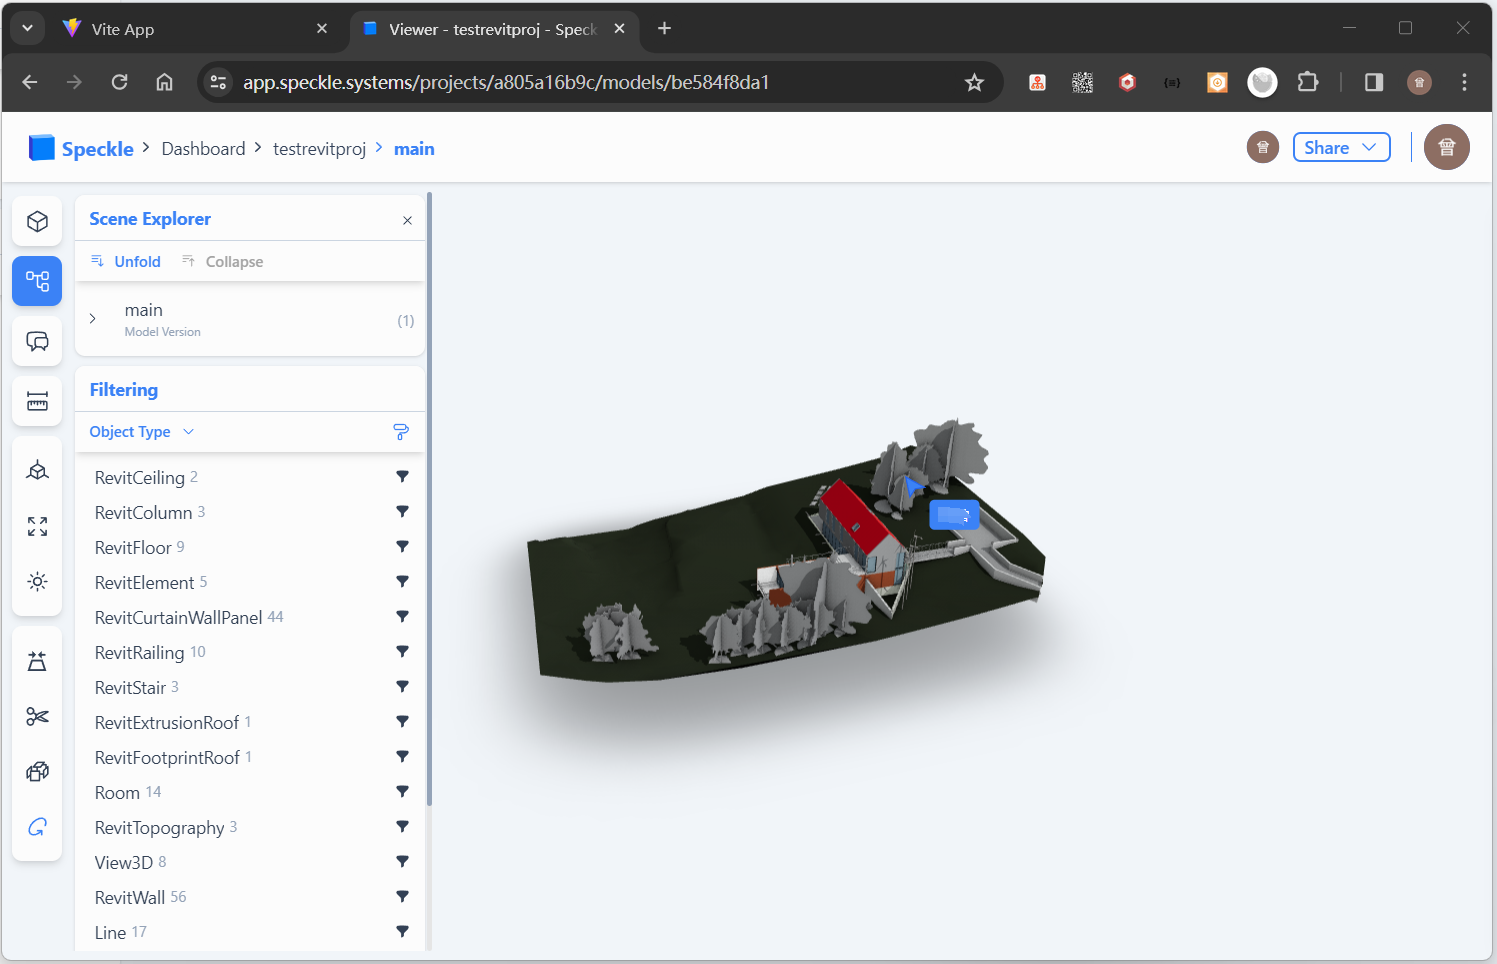Screen dimensions: 1497x964
Task: Close the Scene Explorer panel
Action: [407, 220]
